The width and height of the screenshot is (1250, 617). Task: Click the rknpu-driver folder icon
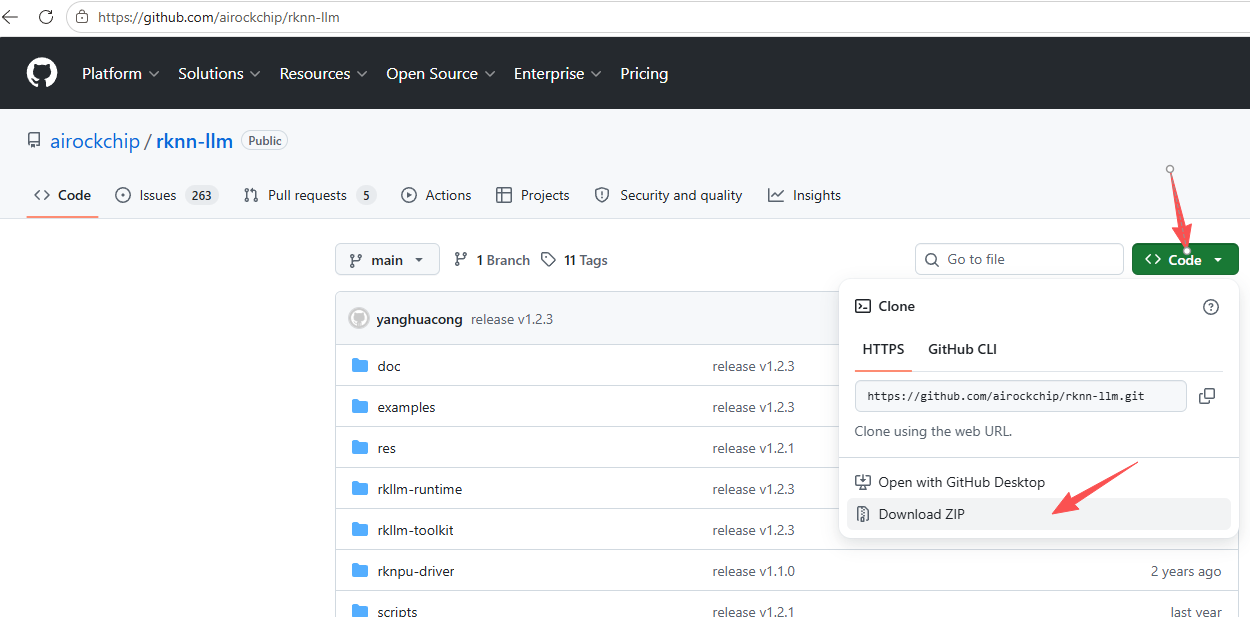pyautogui.click(x=360, y=571)
